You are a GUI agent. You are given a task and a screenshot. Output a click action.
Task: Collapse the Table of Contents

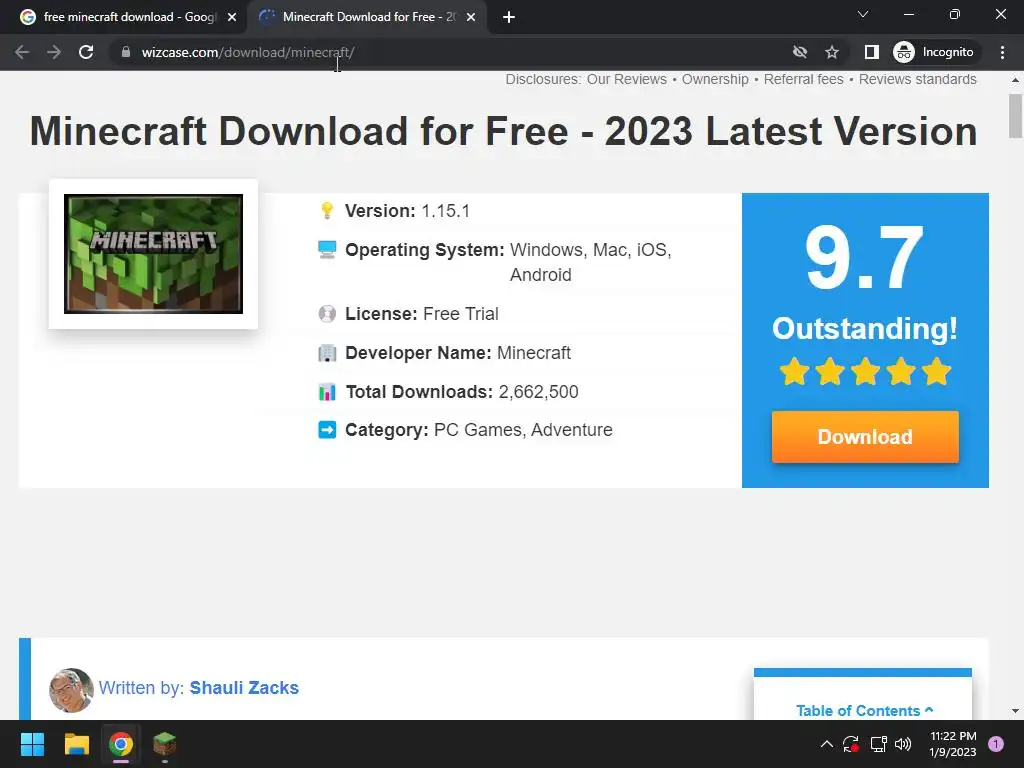865,711
